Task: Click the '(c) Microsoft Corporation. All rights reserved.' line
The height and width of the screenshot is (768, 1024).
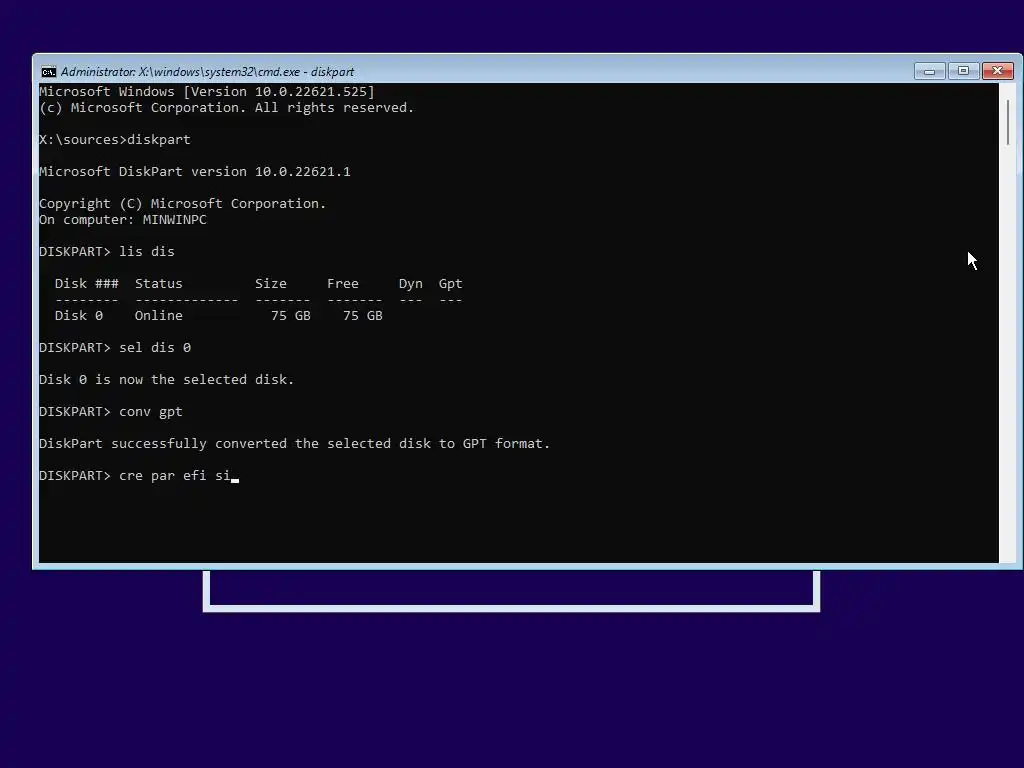Action: click(227, 108)
